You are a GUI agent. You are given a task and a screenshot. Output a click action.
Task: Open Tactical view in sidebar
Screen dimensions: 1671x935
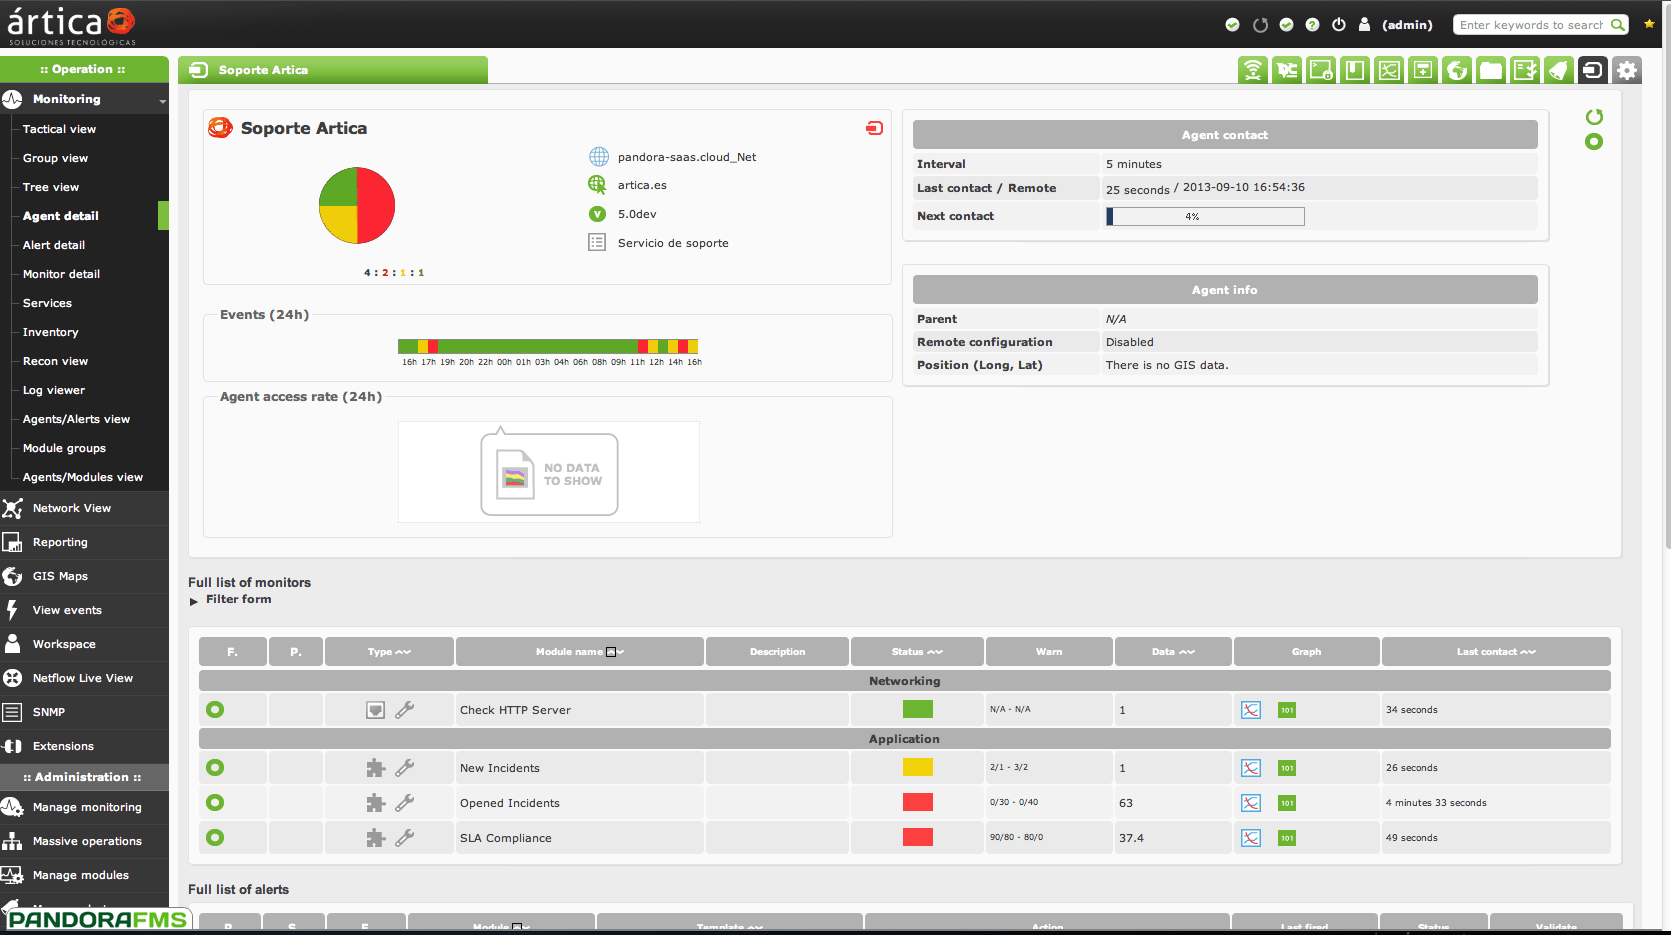59,129
